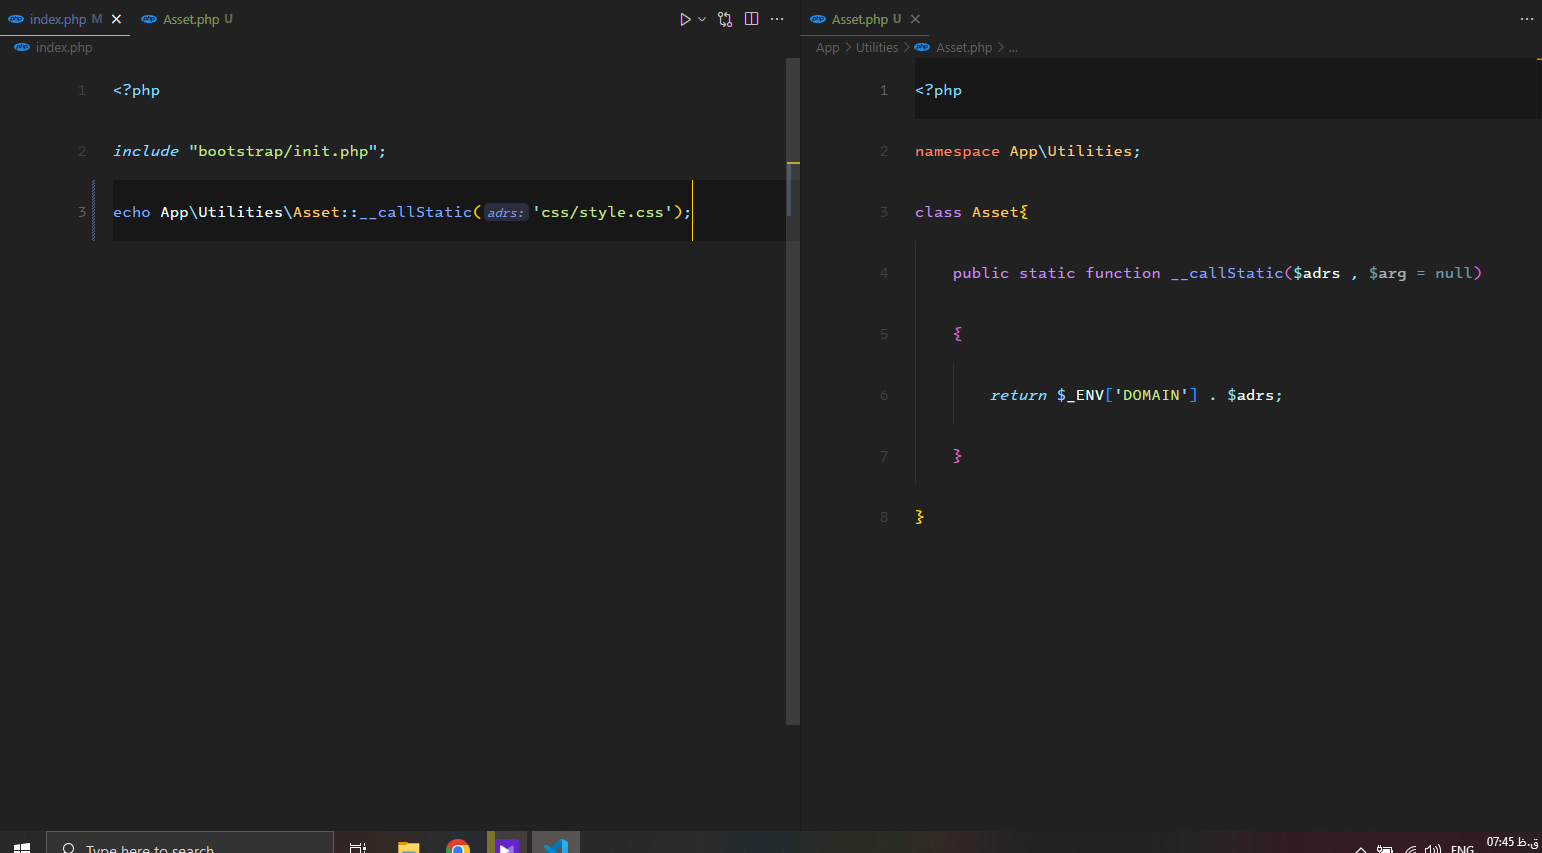Click the $adrs parameter in method signature
This screenshot has height=853, width=1542.
[x=1317, y=273]
